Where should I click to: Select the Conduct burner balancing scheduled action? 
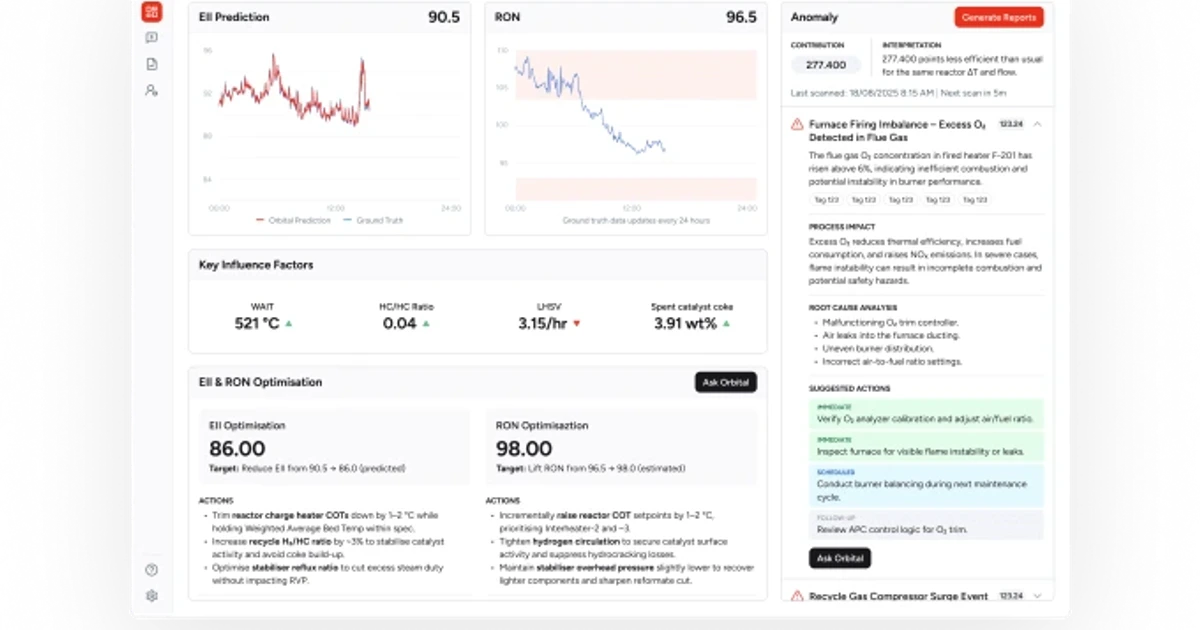926,485
